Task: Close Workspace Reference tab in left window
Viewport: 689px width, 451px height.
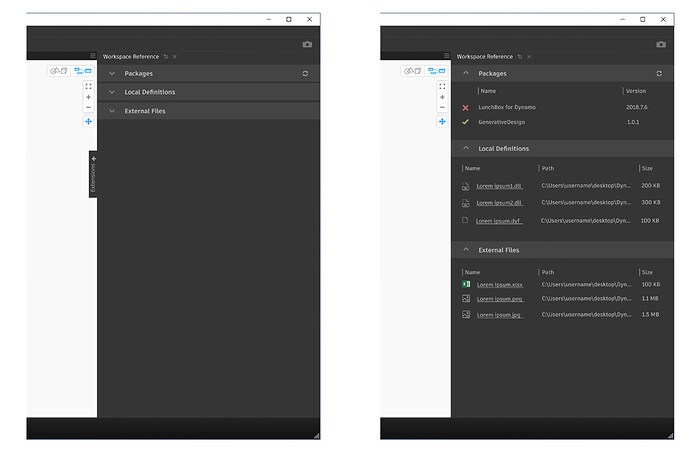Action: (x=174, y=57)
